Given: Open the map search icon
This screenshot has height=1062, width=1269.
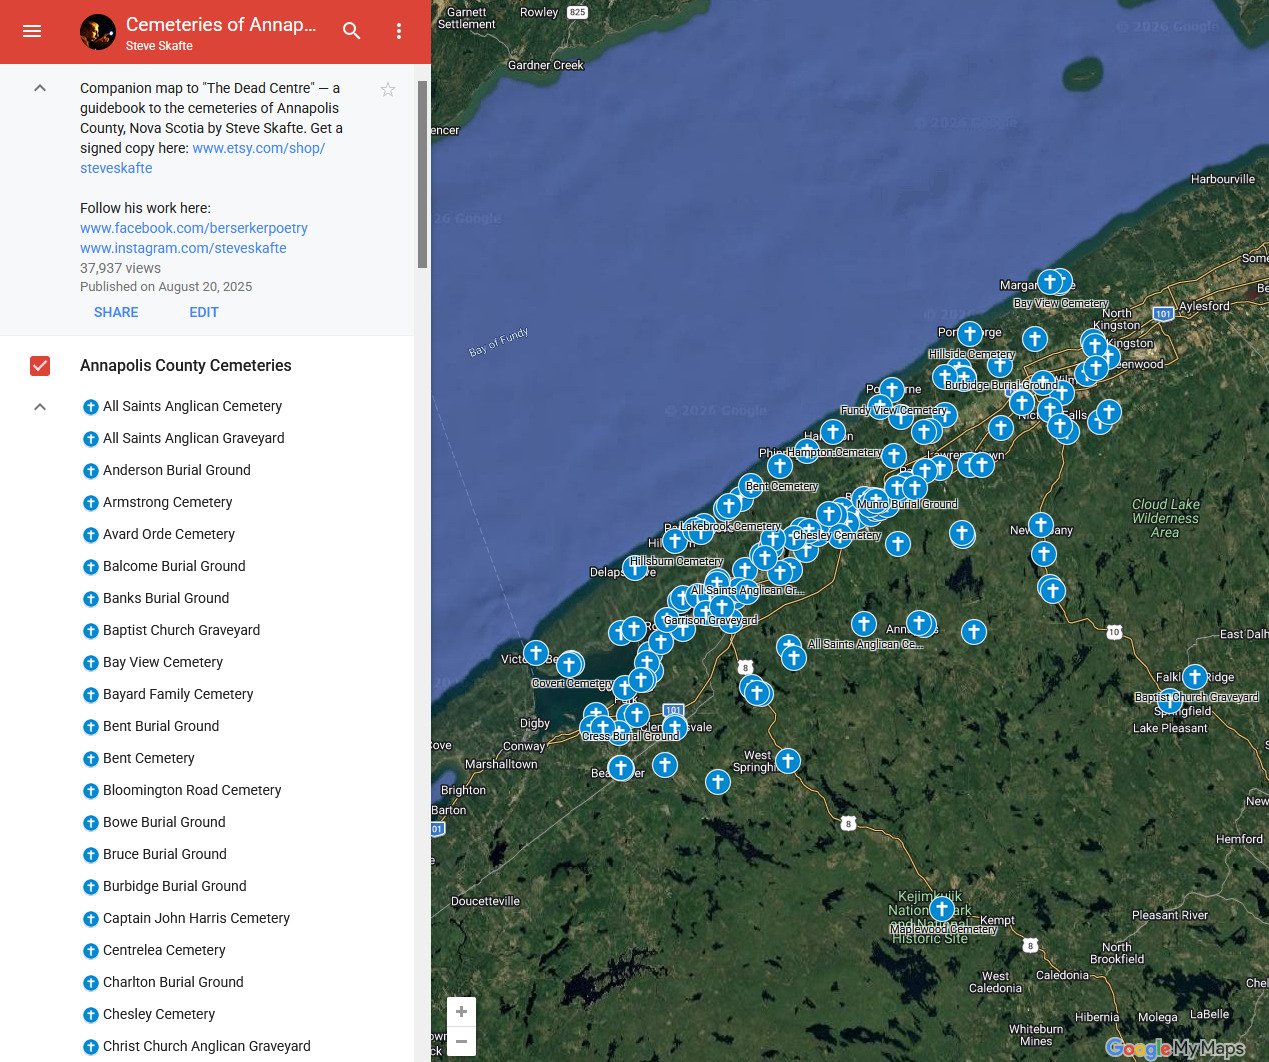Looking at the screenshot, I should pos(351,31).
